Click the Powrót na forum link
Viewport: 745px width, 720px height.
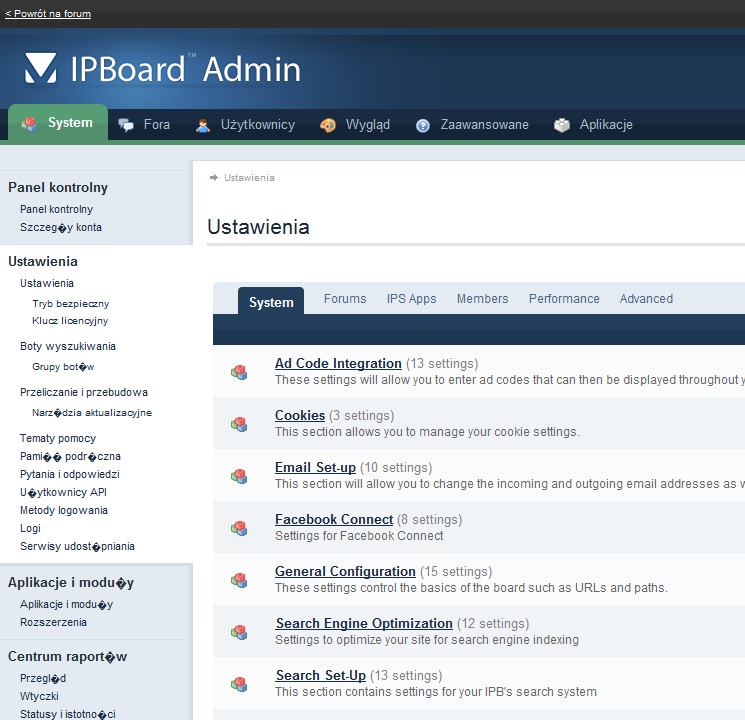point(48,14)
